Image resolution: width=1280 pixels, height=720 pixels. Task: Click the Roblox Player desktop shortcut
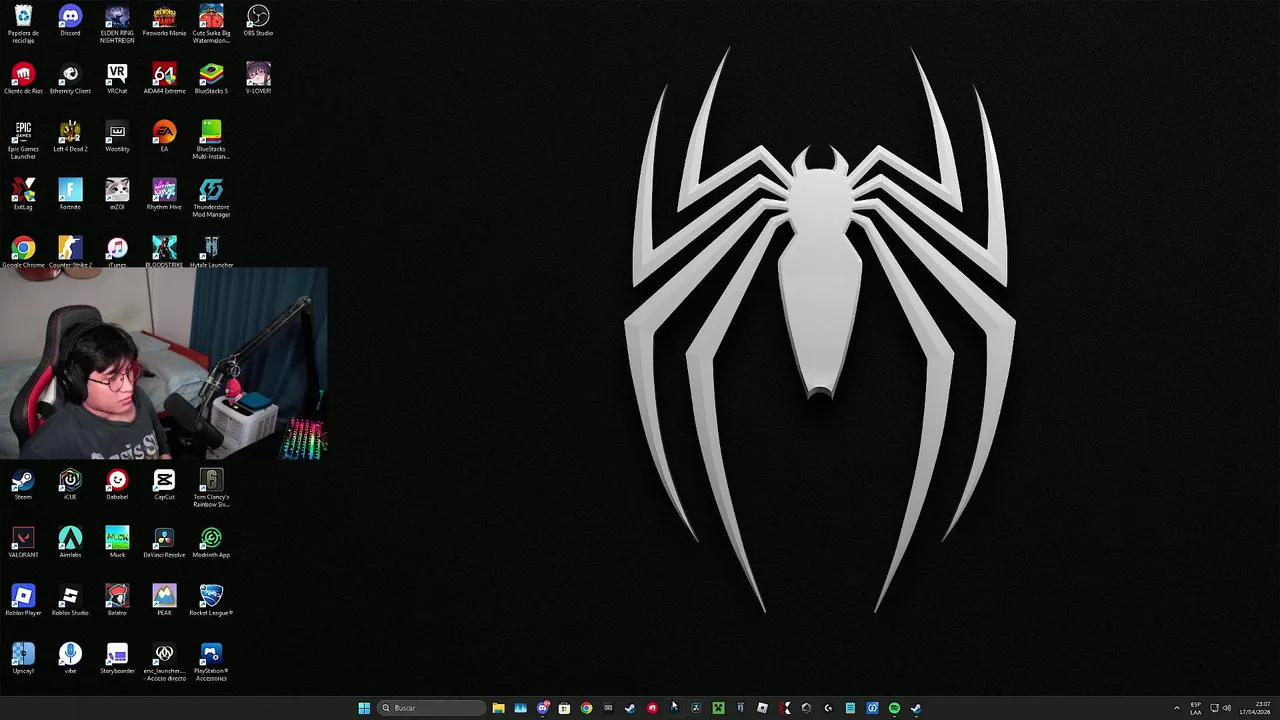23,601
